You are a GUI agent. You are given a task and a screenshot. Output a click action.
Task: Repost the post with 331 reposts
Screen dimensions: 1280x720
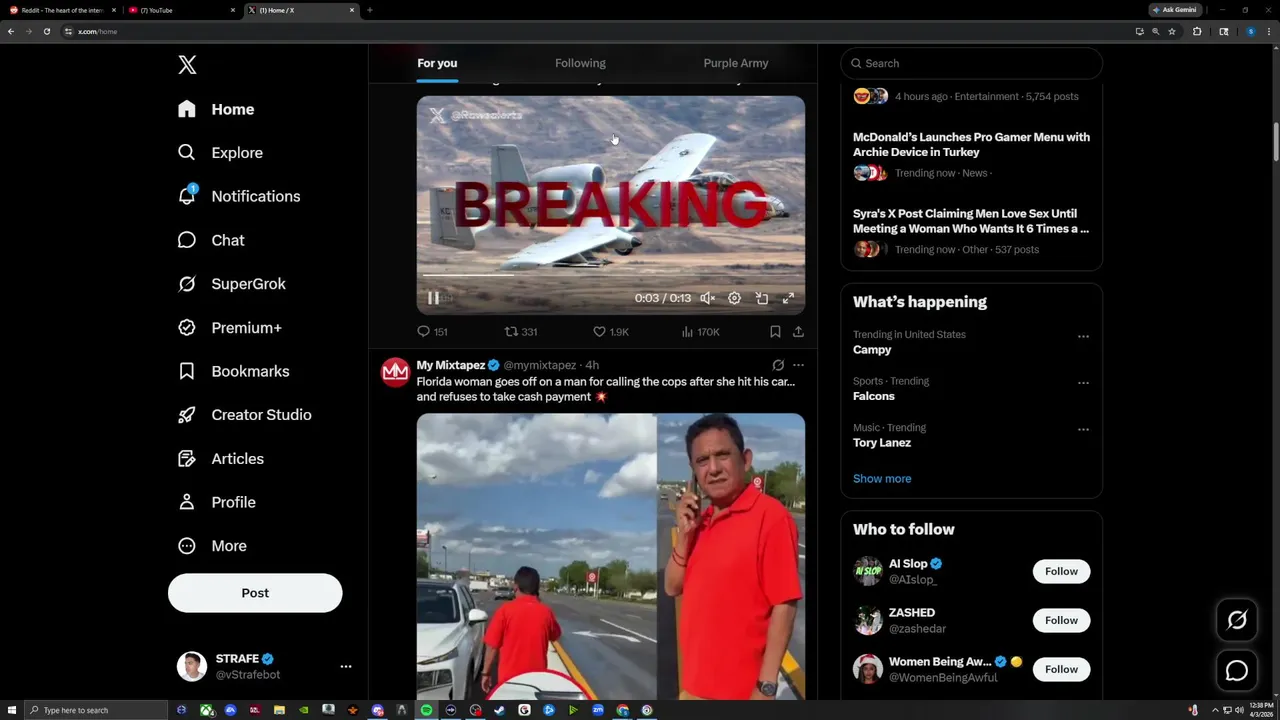coord(521,332)
